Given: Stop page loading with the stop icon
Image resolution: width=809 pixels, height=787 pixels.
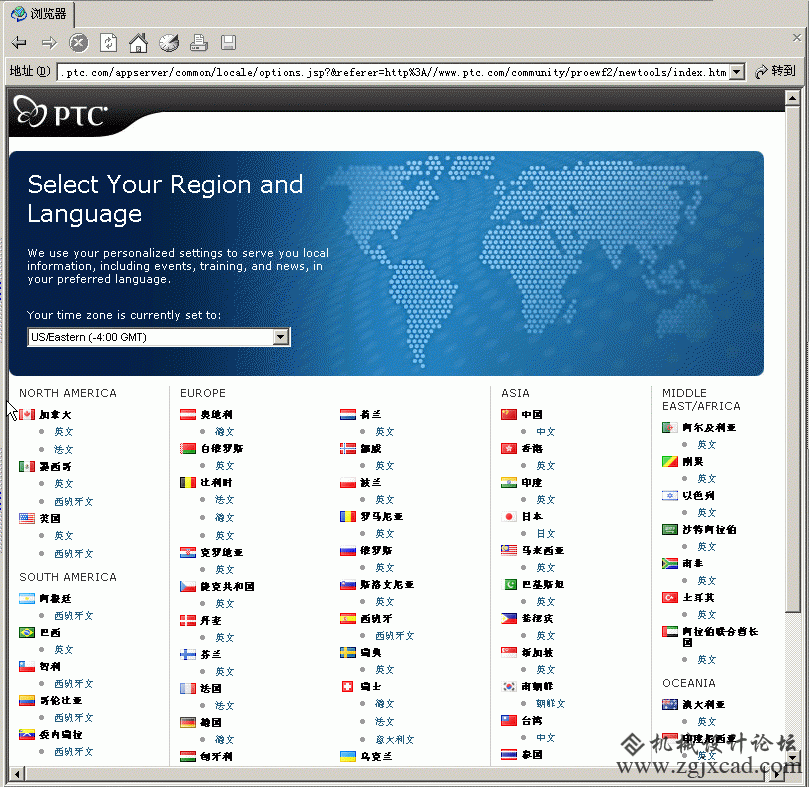Looking at the screenshot, I should (78, 43).
